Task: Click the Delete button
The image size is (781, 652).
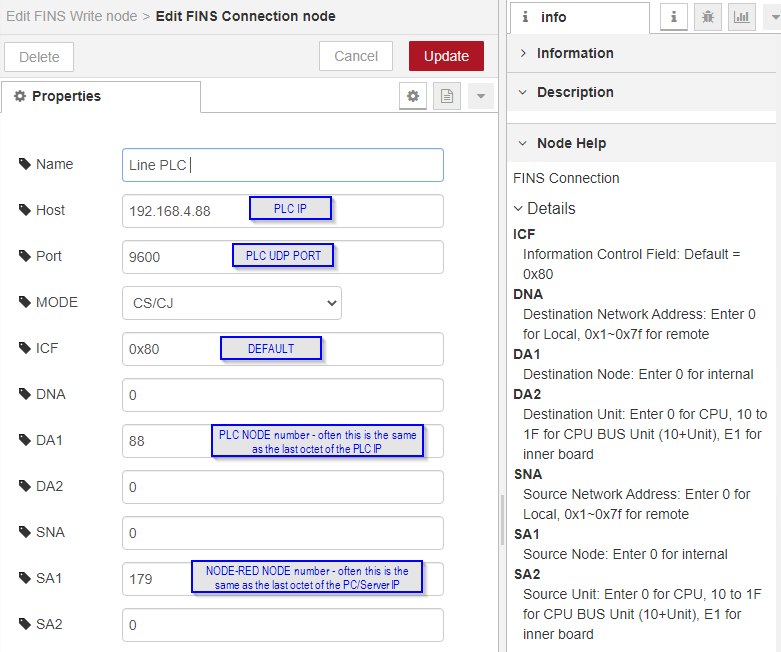Action: [39, 57]
